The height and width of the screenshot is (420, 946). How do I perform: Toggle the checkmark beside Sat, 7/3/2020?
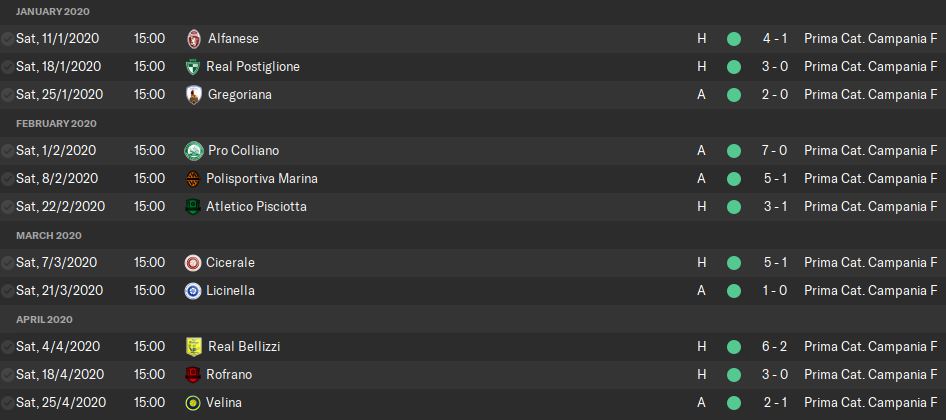8,263
